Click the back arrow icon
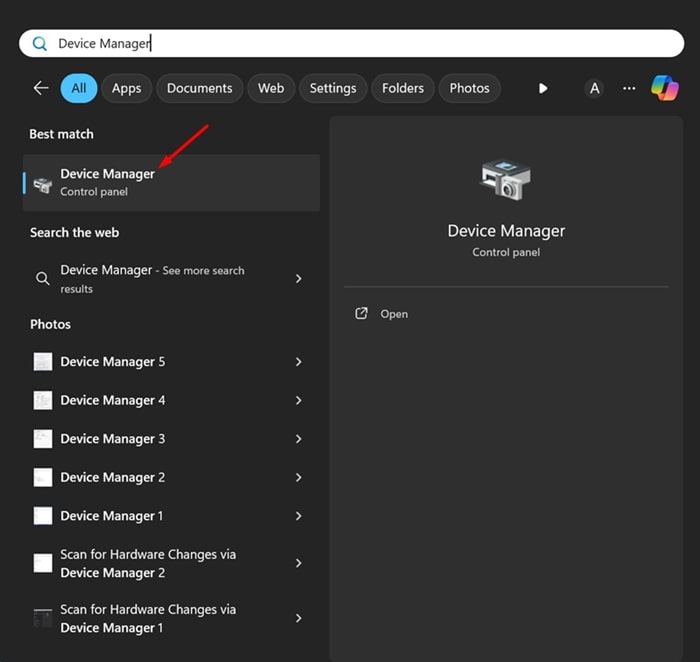The image size is (700, 662). (x=41, y=88)
